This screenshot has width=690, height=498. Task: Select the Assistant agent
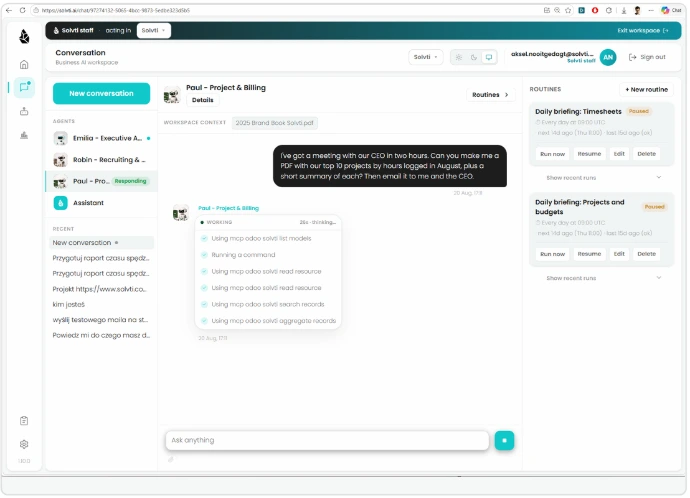(102, 203)
